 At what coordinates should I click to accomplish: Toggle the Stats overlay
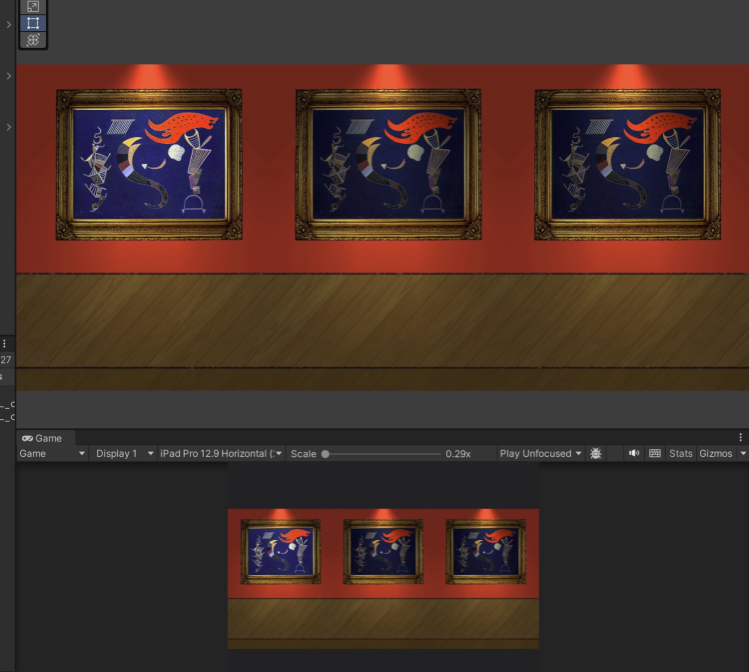click(x=681, y=453)
